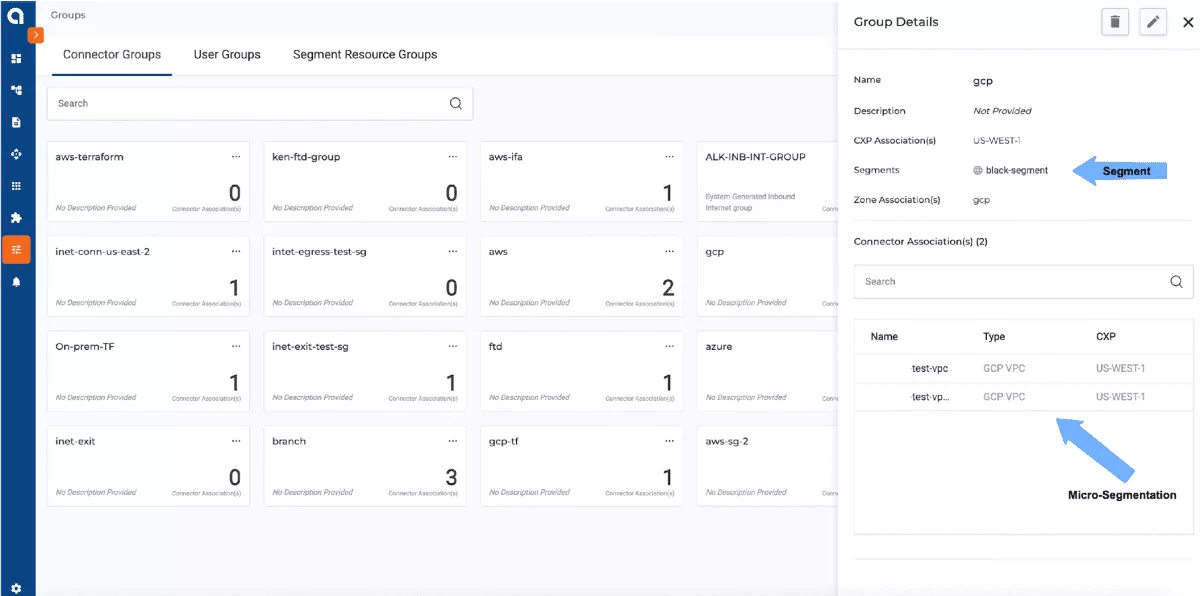Open the bell notifications icon in sidebar
1200x596 pixels.
16,282
